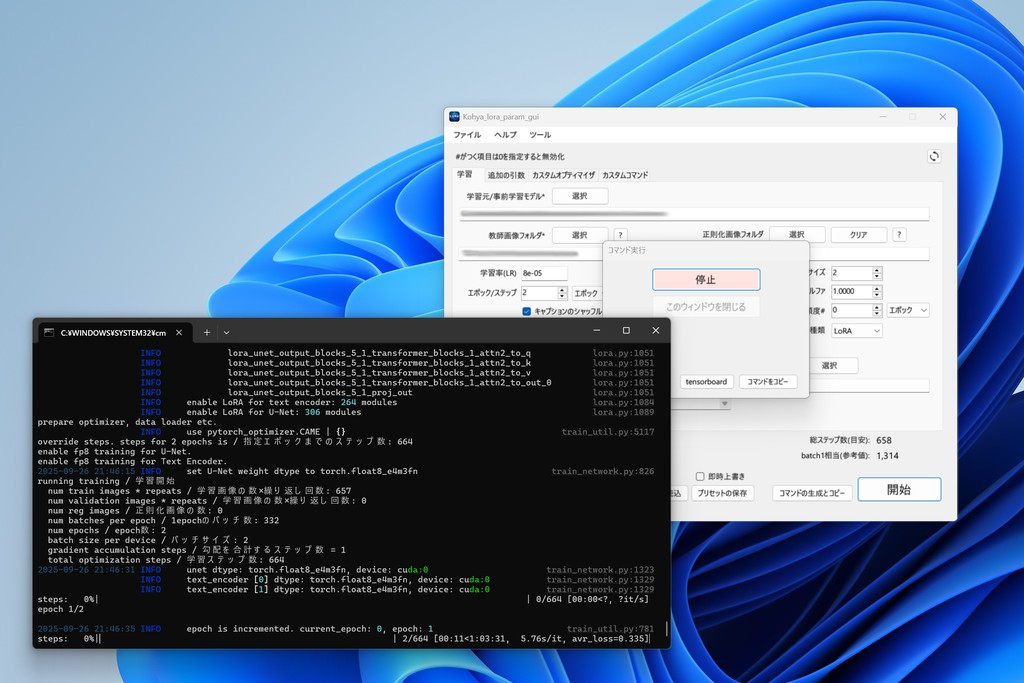Click the alpha field showing 1.0000
This screenshot has width=1024, height=683.
coord(852,292)
